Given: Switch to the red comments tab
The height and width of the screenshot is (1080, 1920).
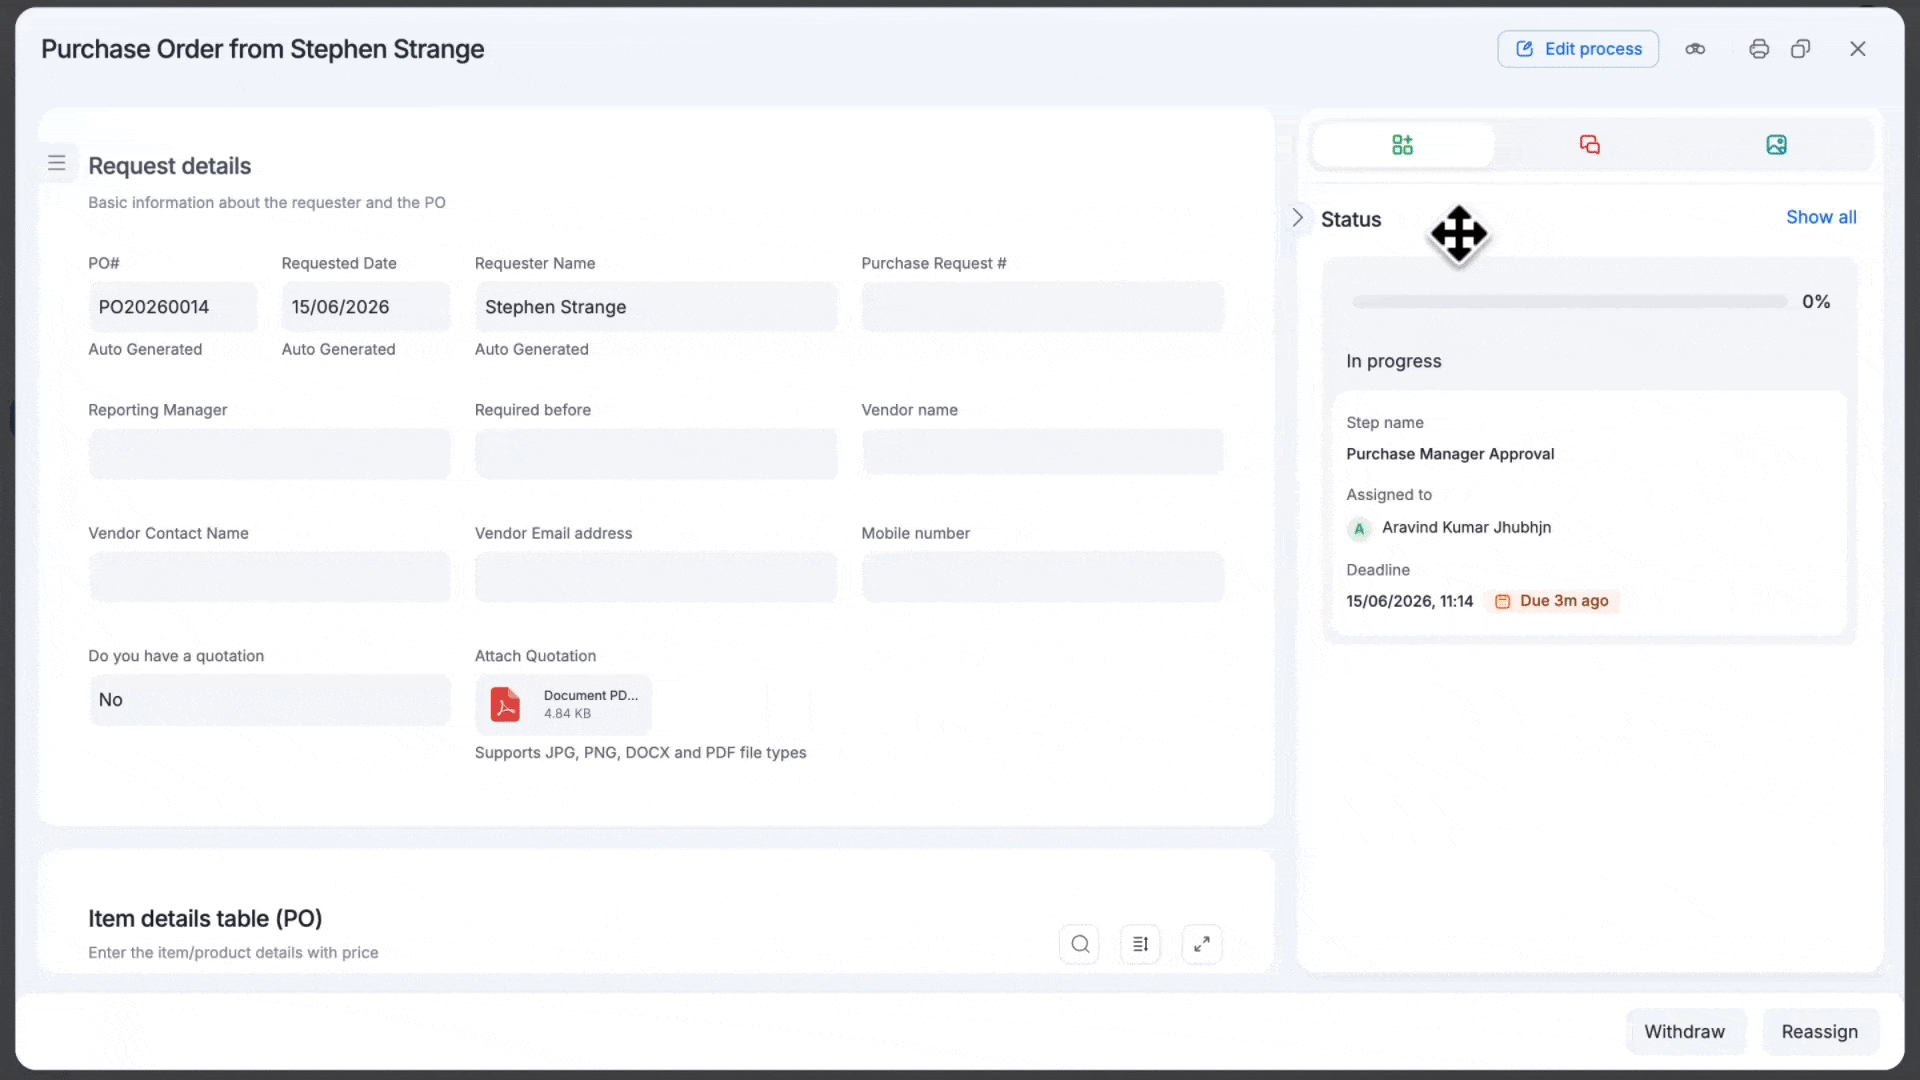Looking at the screenshot, I should point(1590,145).
